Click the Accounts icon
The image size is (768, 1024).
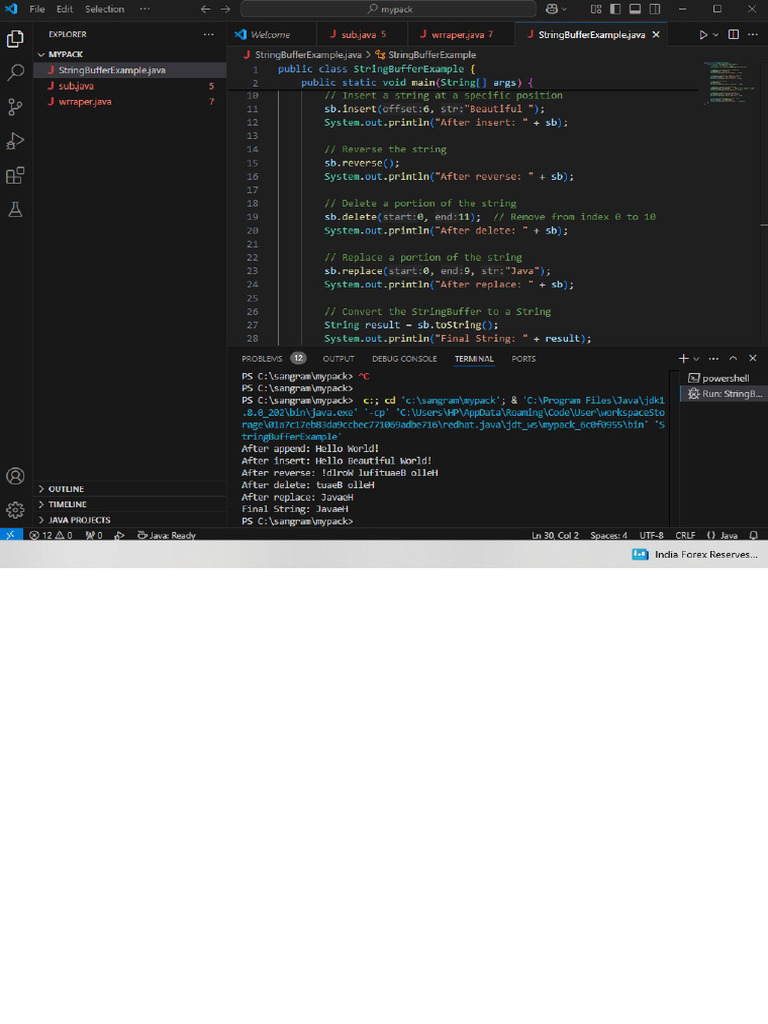click(x=15, y=476)
